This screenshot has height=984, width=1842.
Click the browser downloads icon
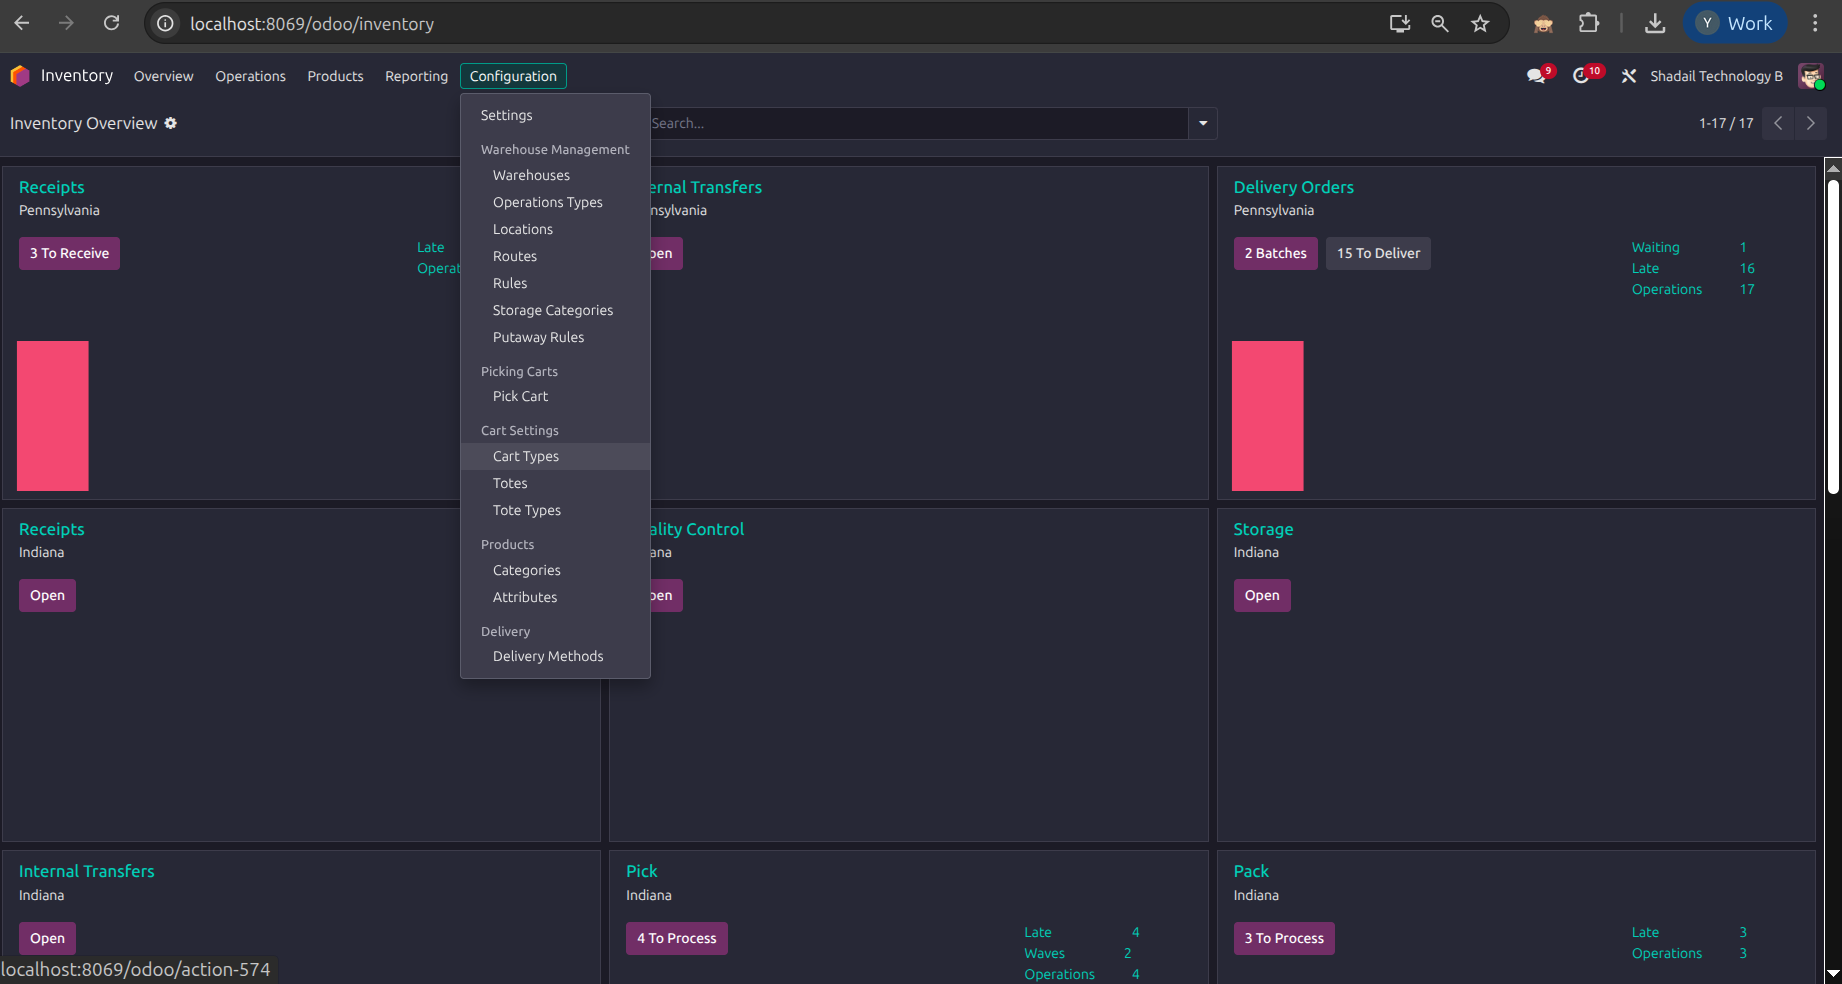click(x=1655, y=23)
